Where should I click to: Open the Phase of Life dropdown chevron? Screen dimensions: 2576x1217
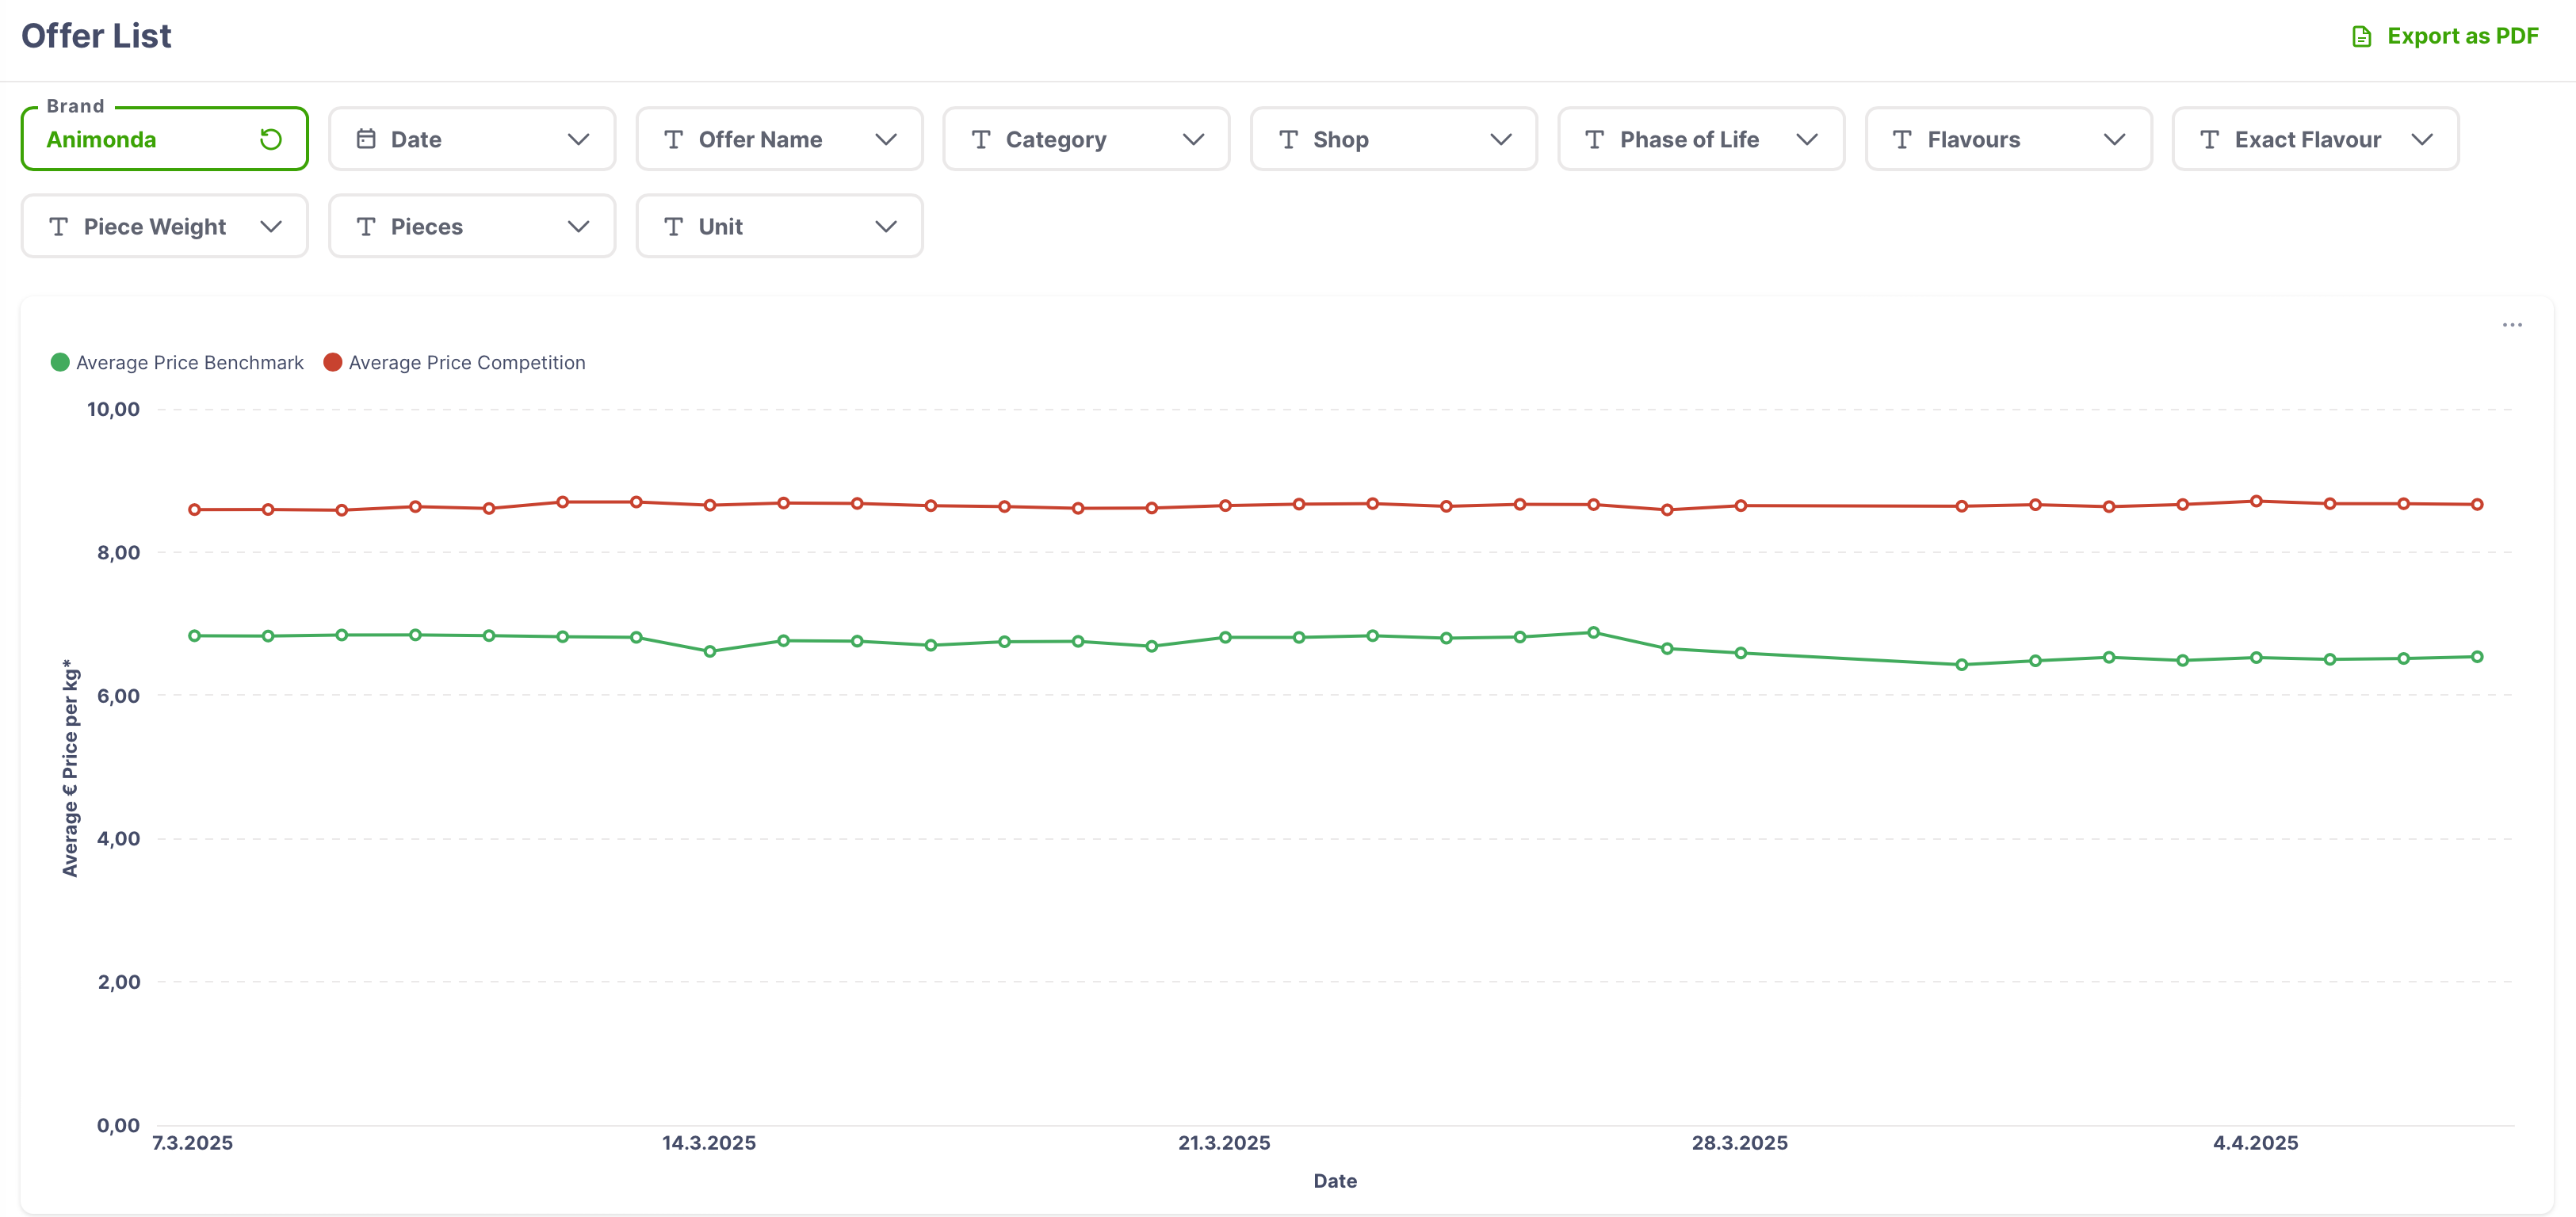[1806, 139]
